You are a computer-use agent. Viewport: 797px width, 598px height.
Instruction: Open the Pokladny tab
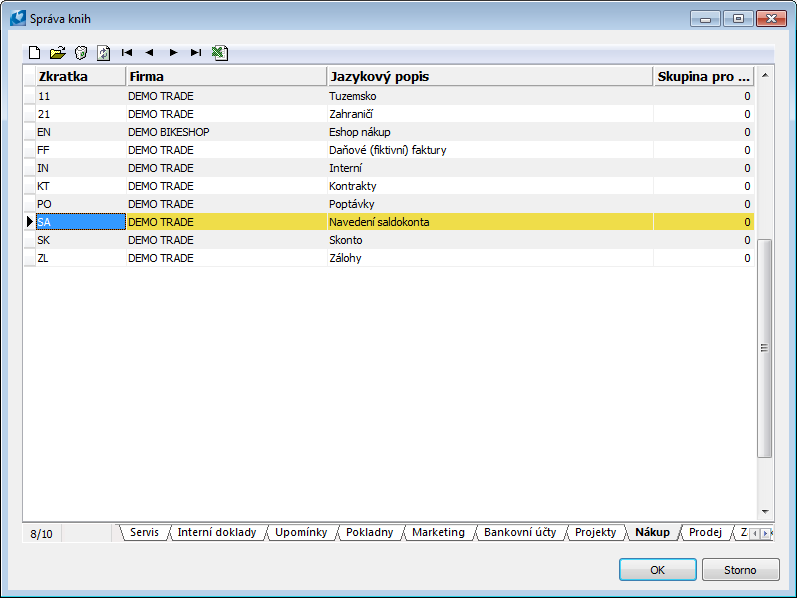(x=370, y=532)
